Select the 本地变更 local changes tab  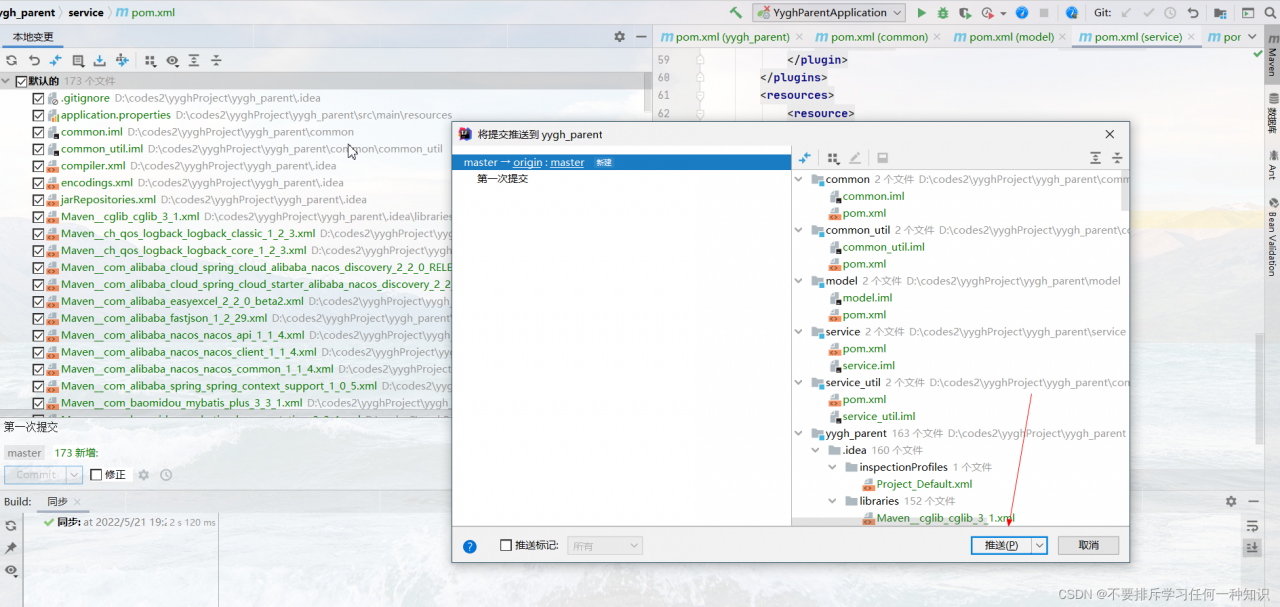tap(33, 37)
